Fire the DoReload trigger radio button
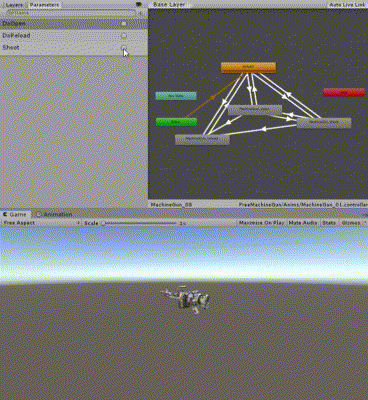 (x=124, y=35)
